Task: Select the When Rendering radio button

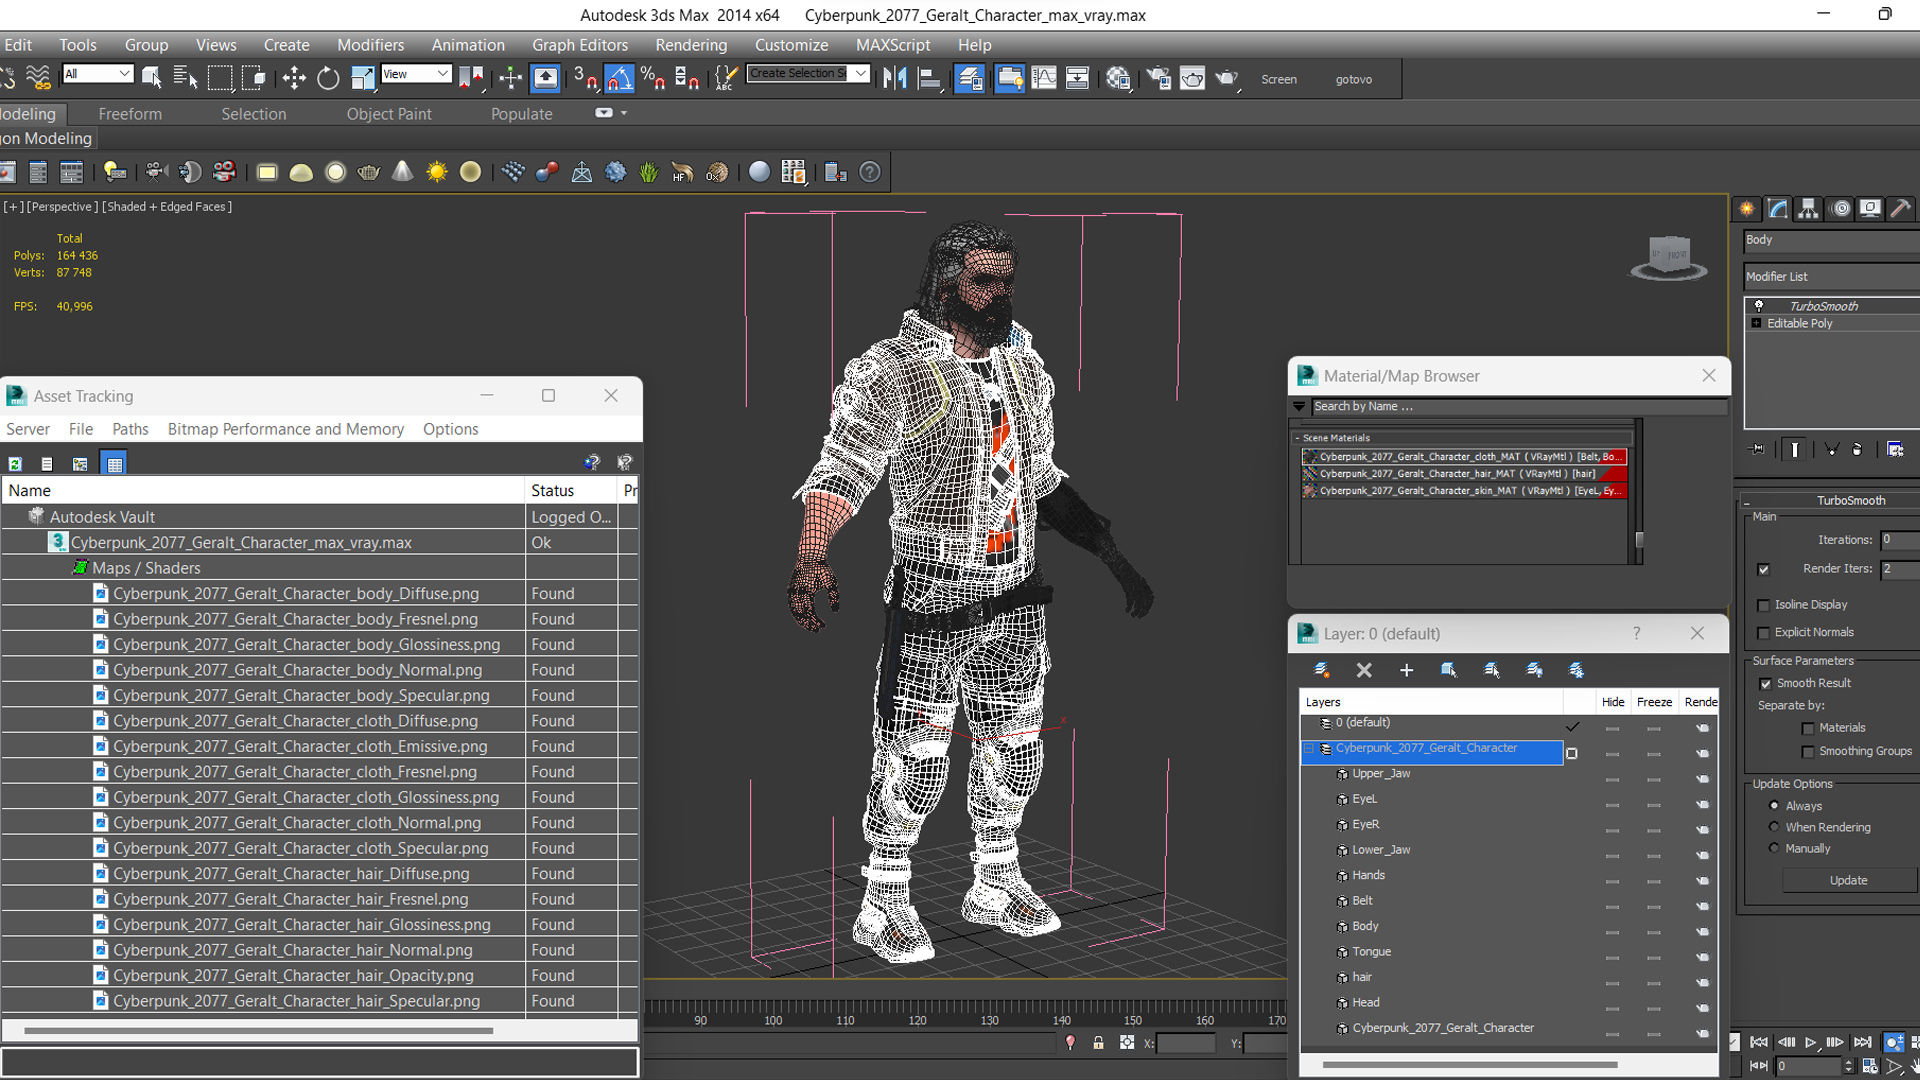Action: click(1774, 827)
